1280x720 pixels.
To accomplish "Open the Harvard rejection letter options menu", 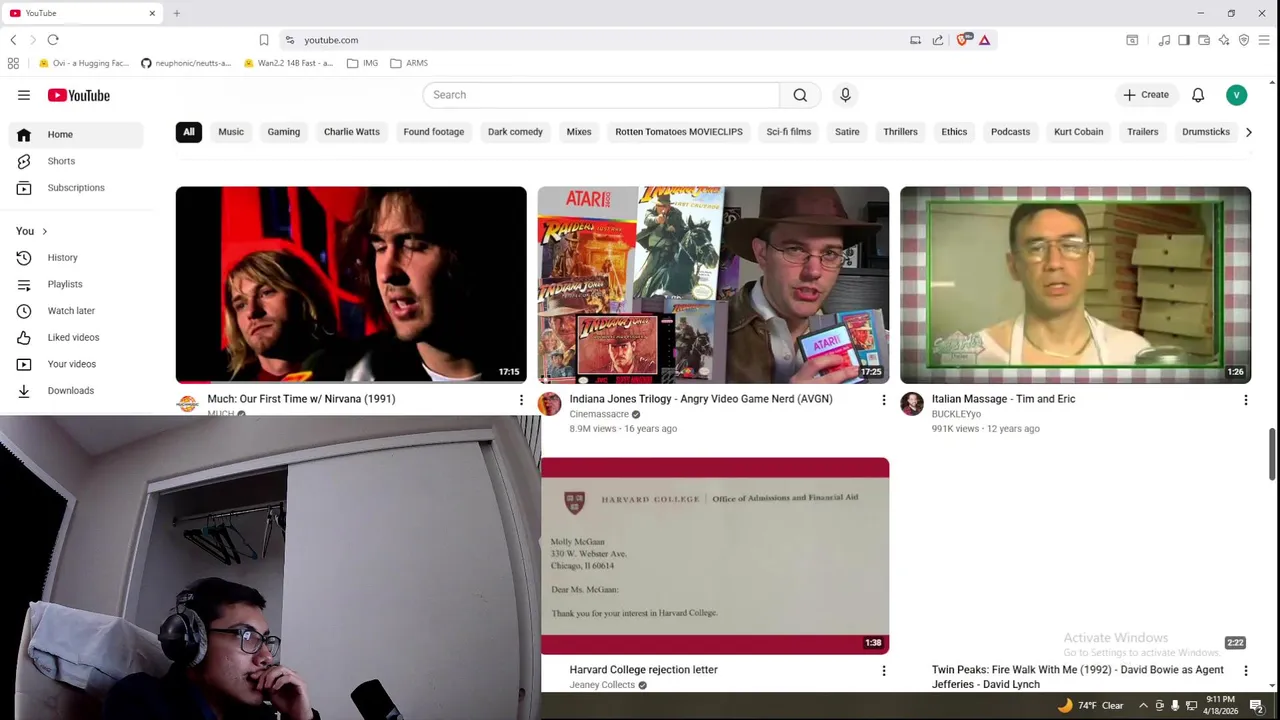I will point(883,670).
